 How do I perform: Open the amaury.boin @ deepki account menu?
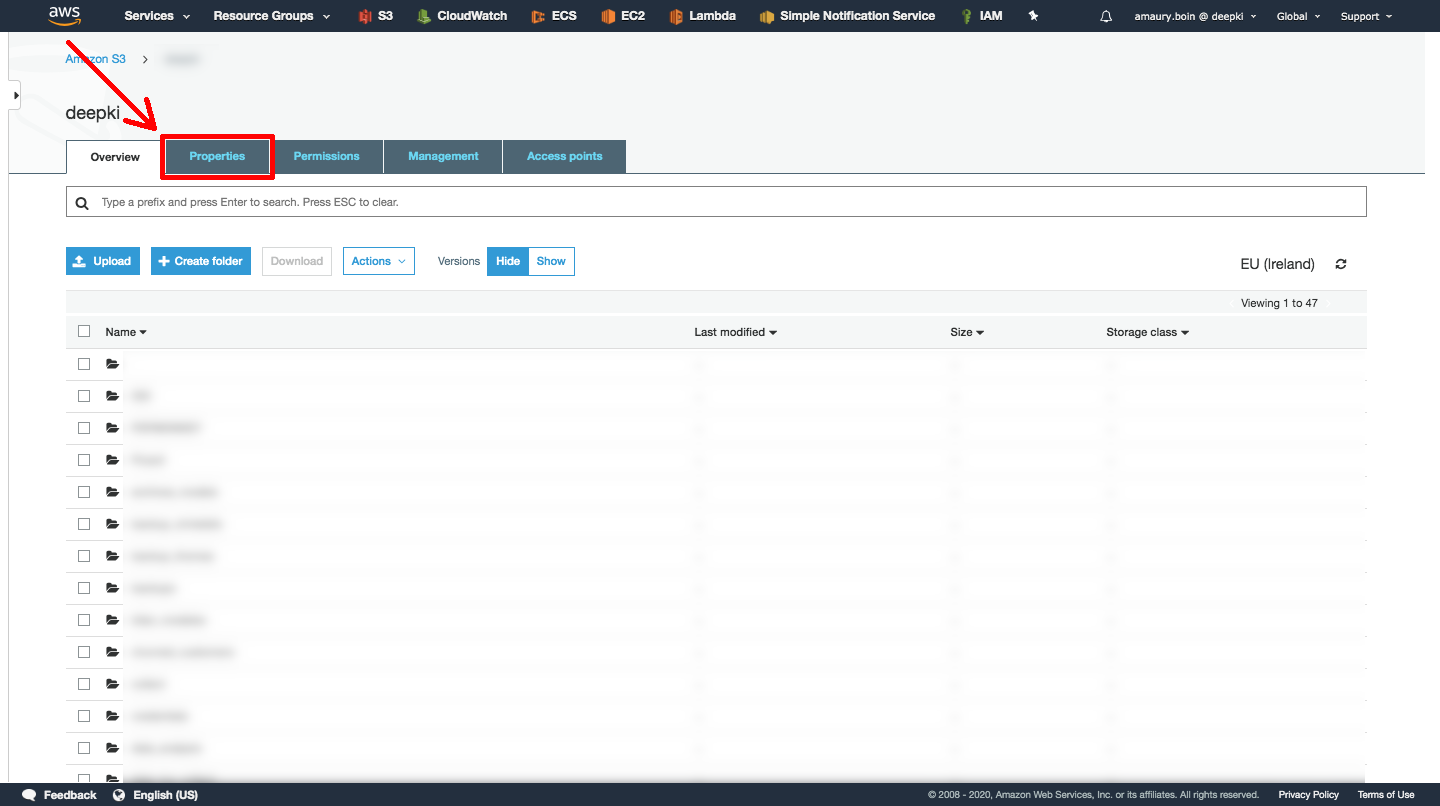coord(1195,16)
